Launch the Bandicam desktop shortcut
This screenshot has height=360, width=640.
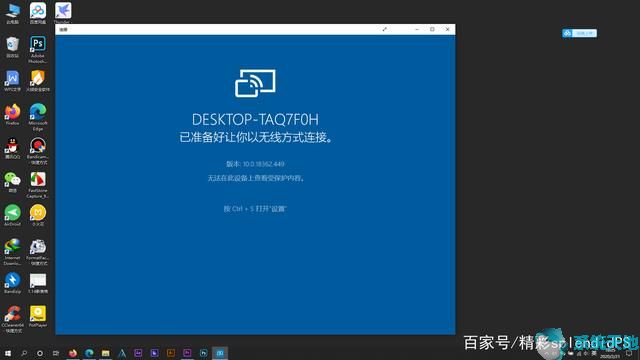click(x=38, y=150)
